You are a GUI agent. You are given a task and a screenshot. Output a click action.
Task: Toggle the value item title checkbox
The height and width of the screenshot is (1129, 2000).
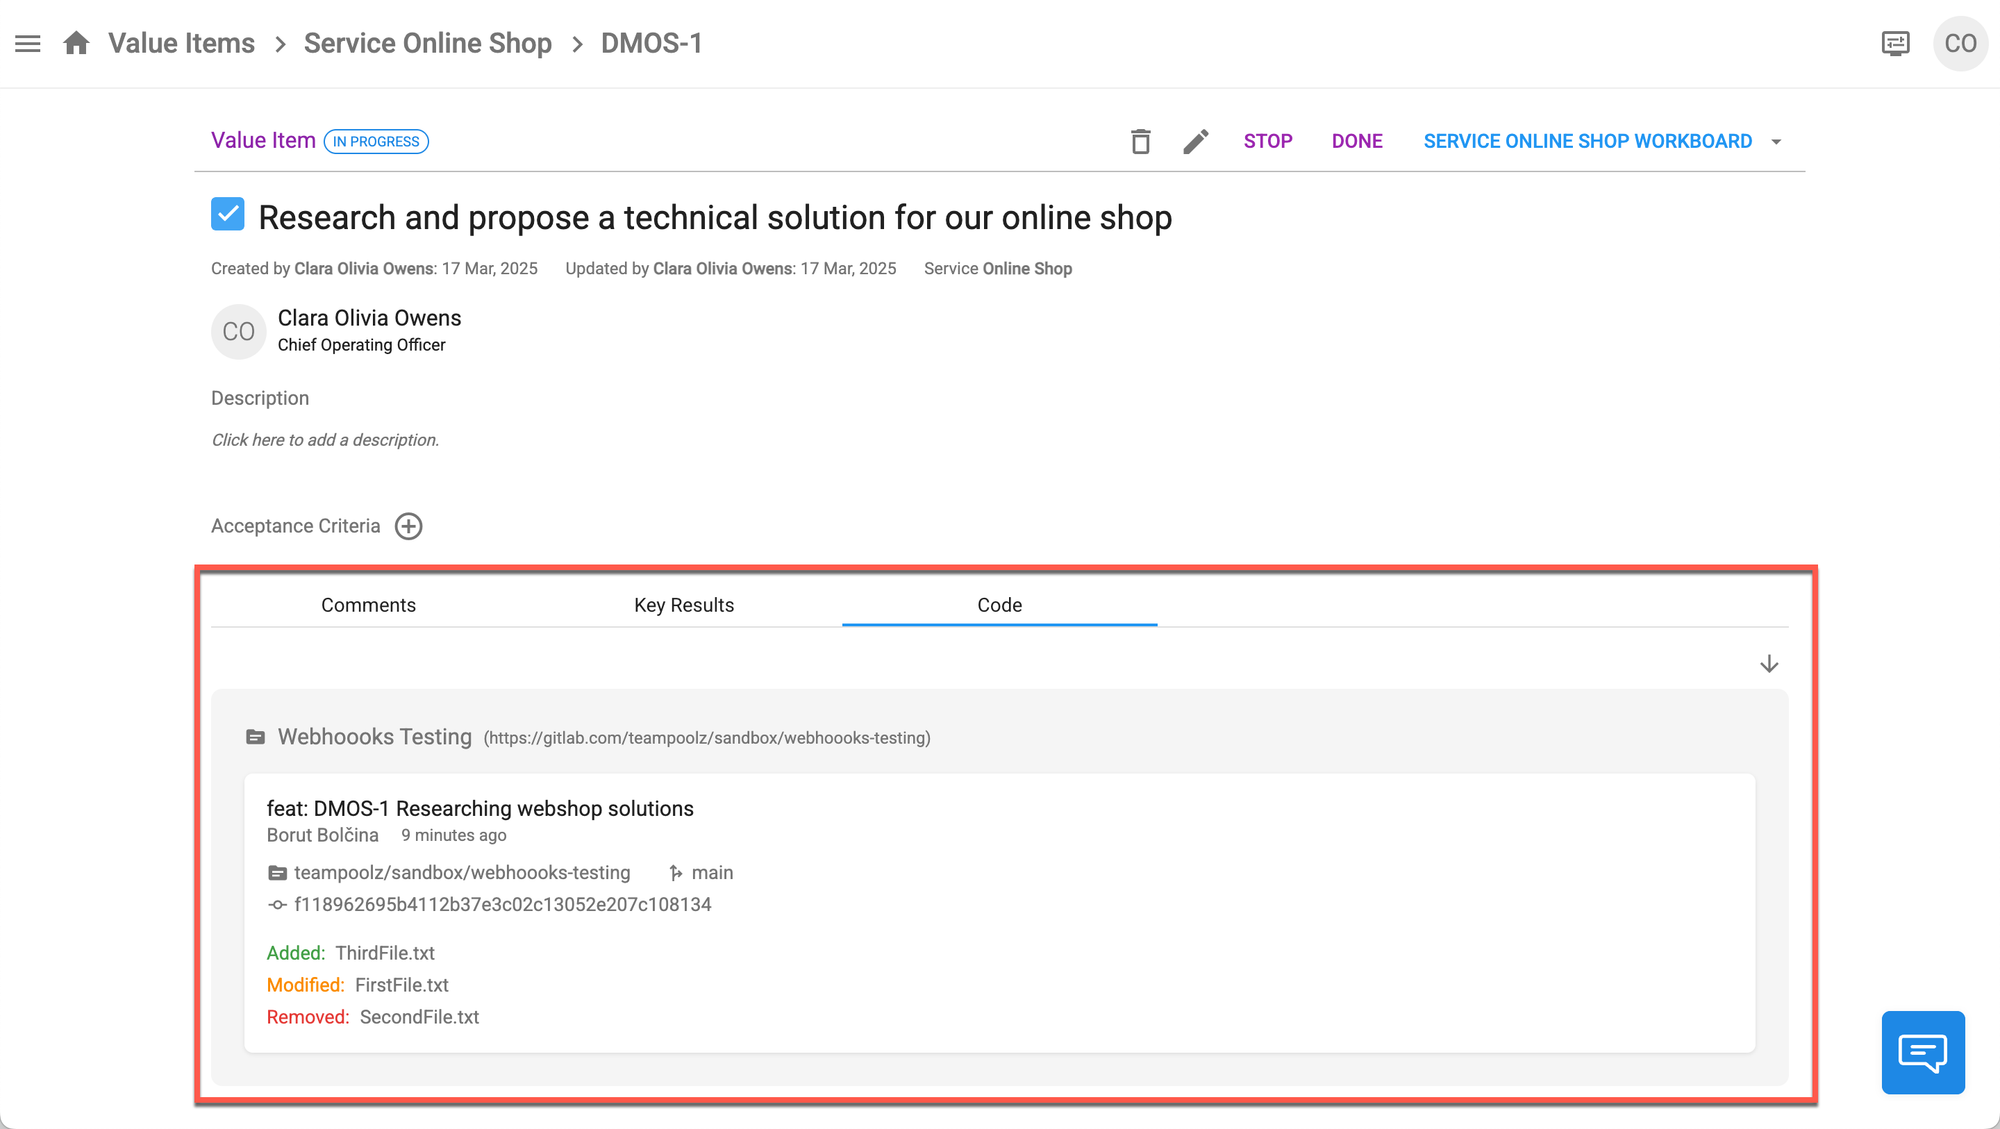pos(228,214)
